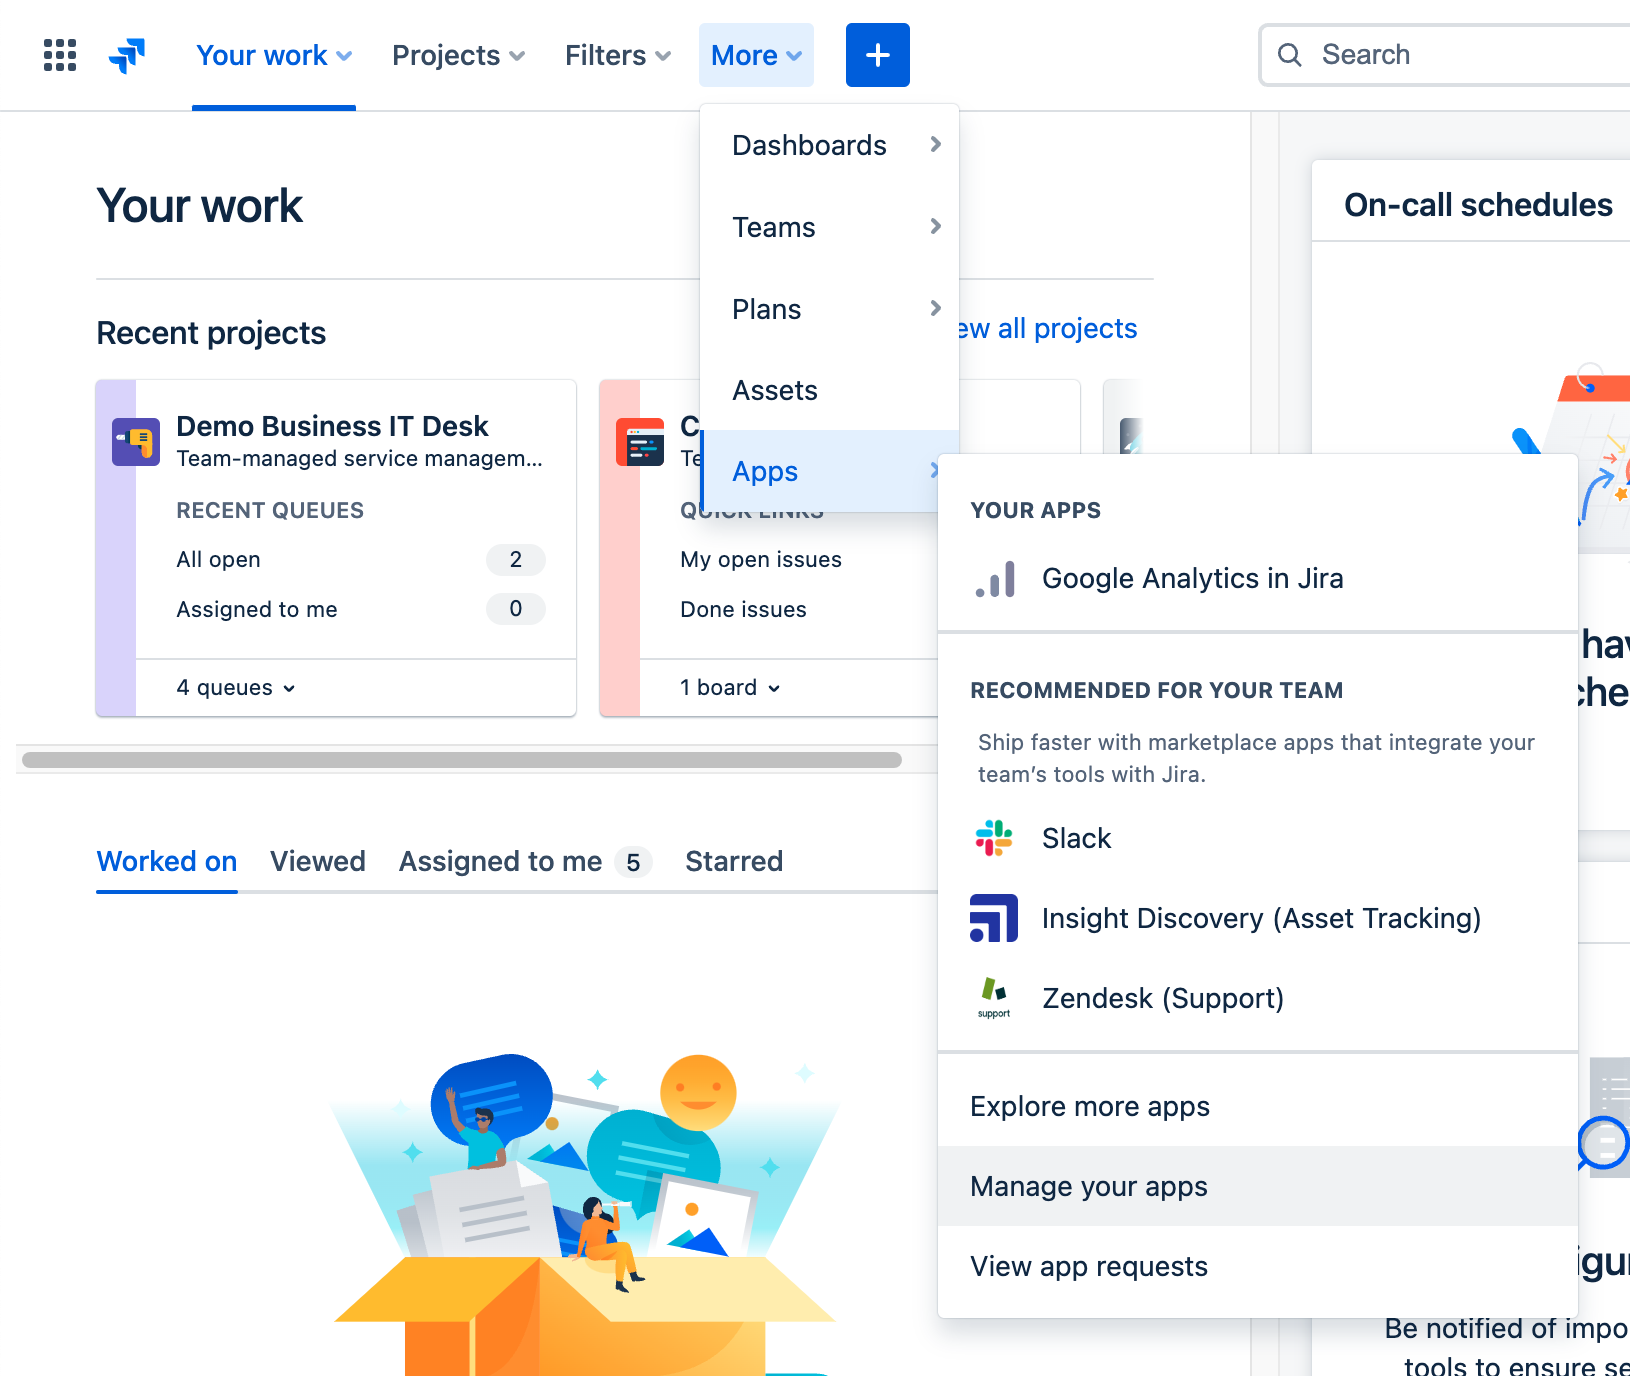The width and height of the screenshot is (1630, 1376).
Task: Switch to the Starred tab
Action: [x=733, y=861]
